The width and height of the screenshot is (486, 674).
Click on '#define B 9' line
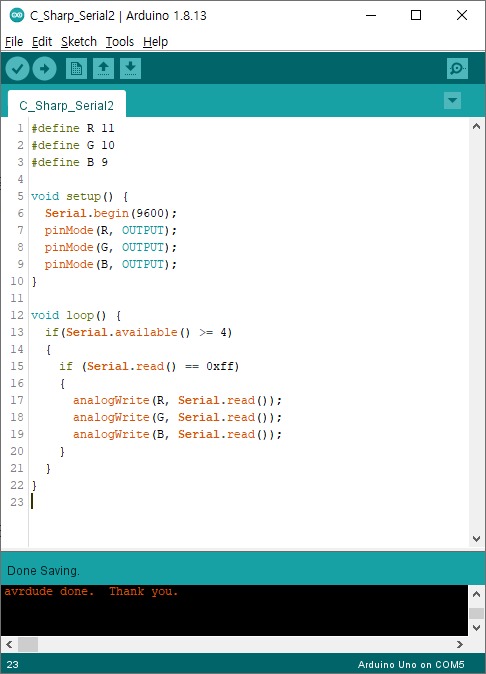point(69,162)
